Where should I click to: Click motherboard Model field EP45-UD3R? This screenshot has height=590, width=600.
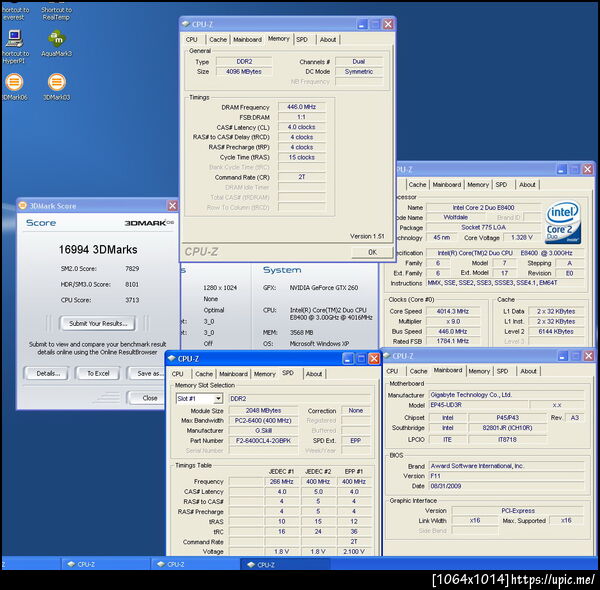(479, 405)
